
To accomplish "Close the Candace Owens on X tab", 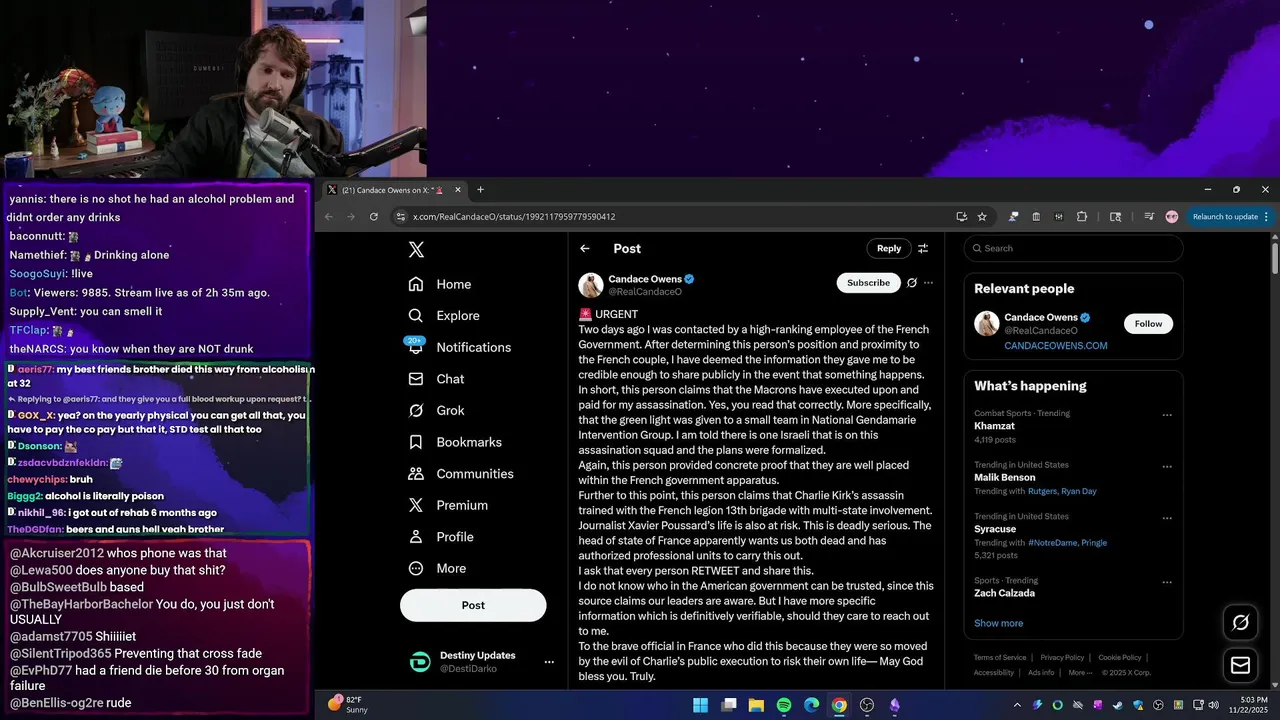I will pos(458,190).
